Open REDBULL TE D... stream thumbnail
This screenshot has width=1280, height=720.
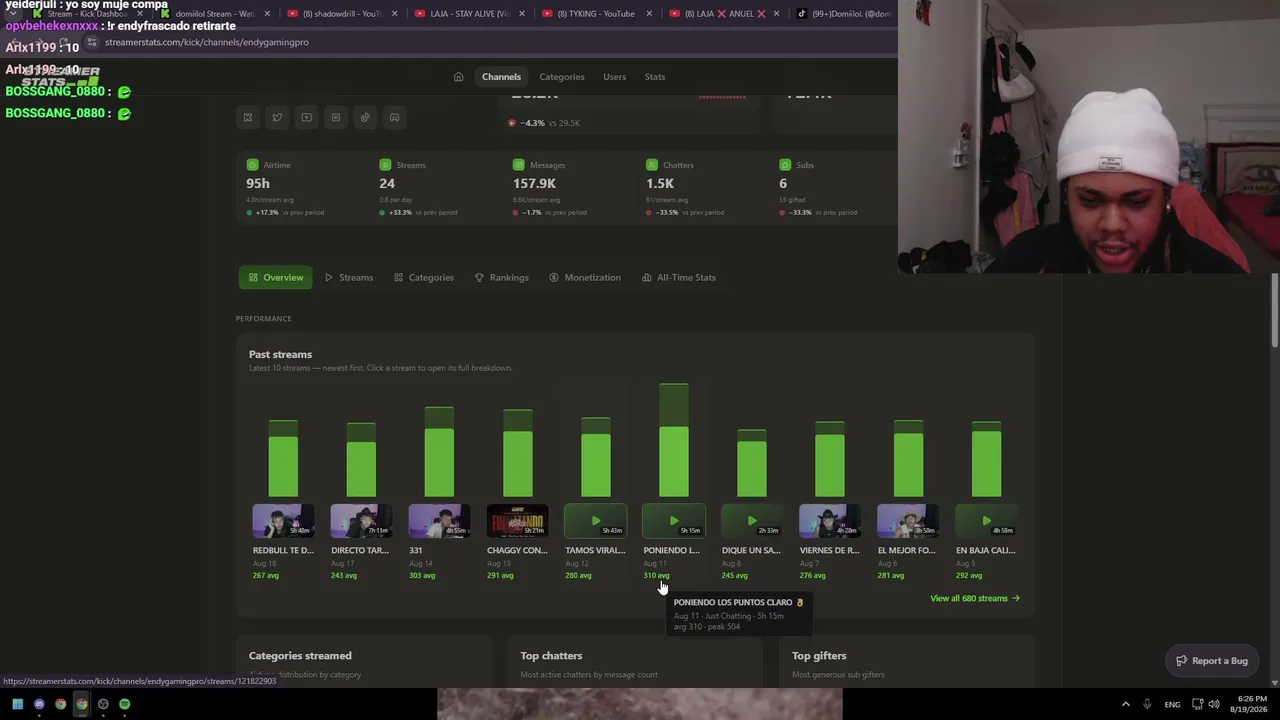pos(283,521)
